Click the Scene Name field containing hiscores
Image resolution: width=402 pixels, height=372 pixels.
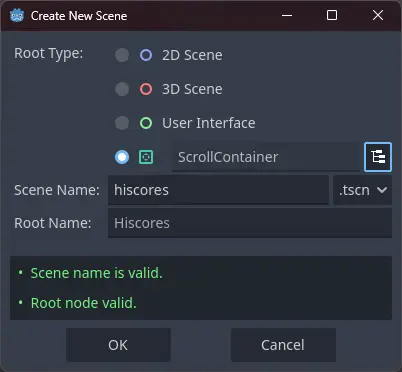(218, 190)
